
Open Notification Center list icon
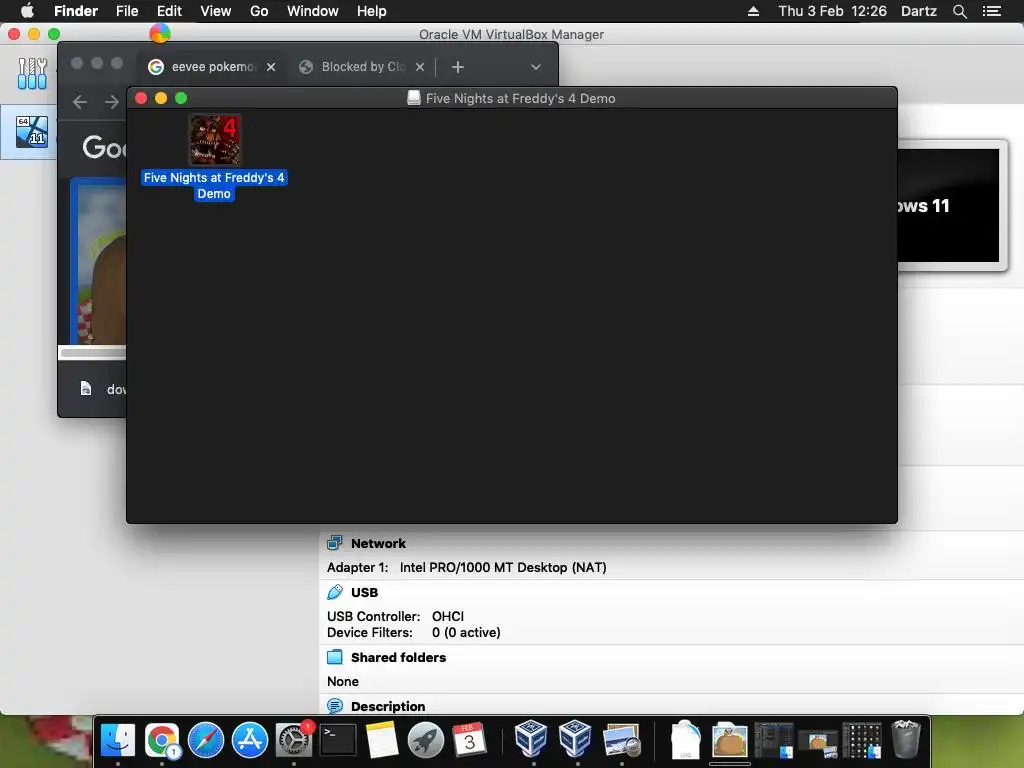pyautogui.click(x=991, y=11)
